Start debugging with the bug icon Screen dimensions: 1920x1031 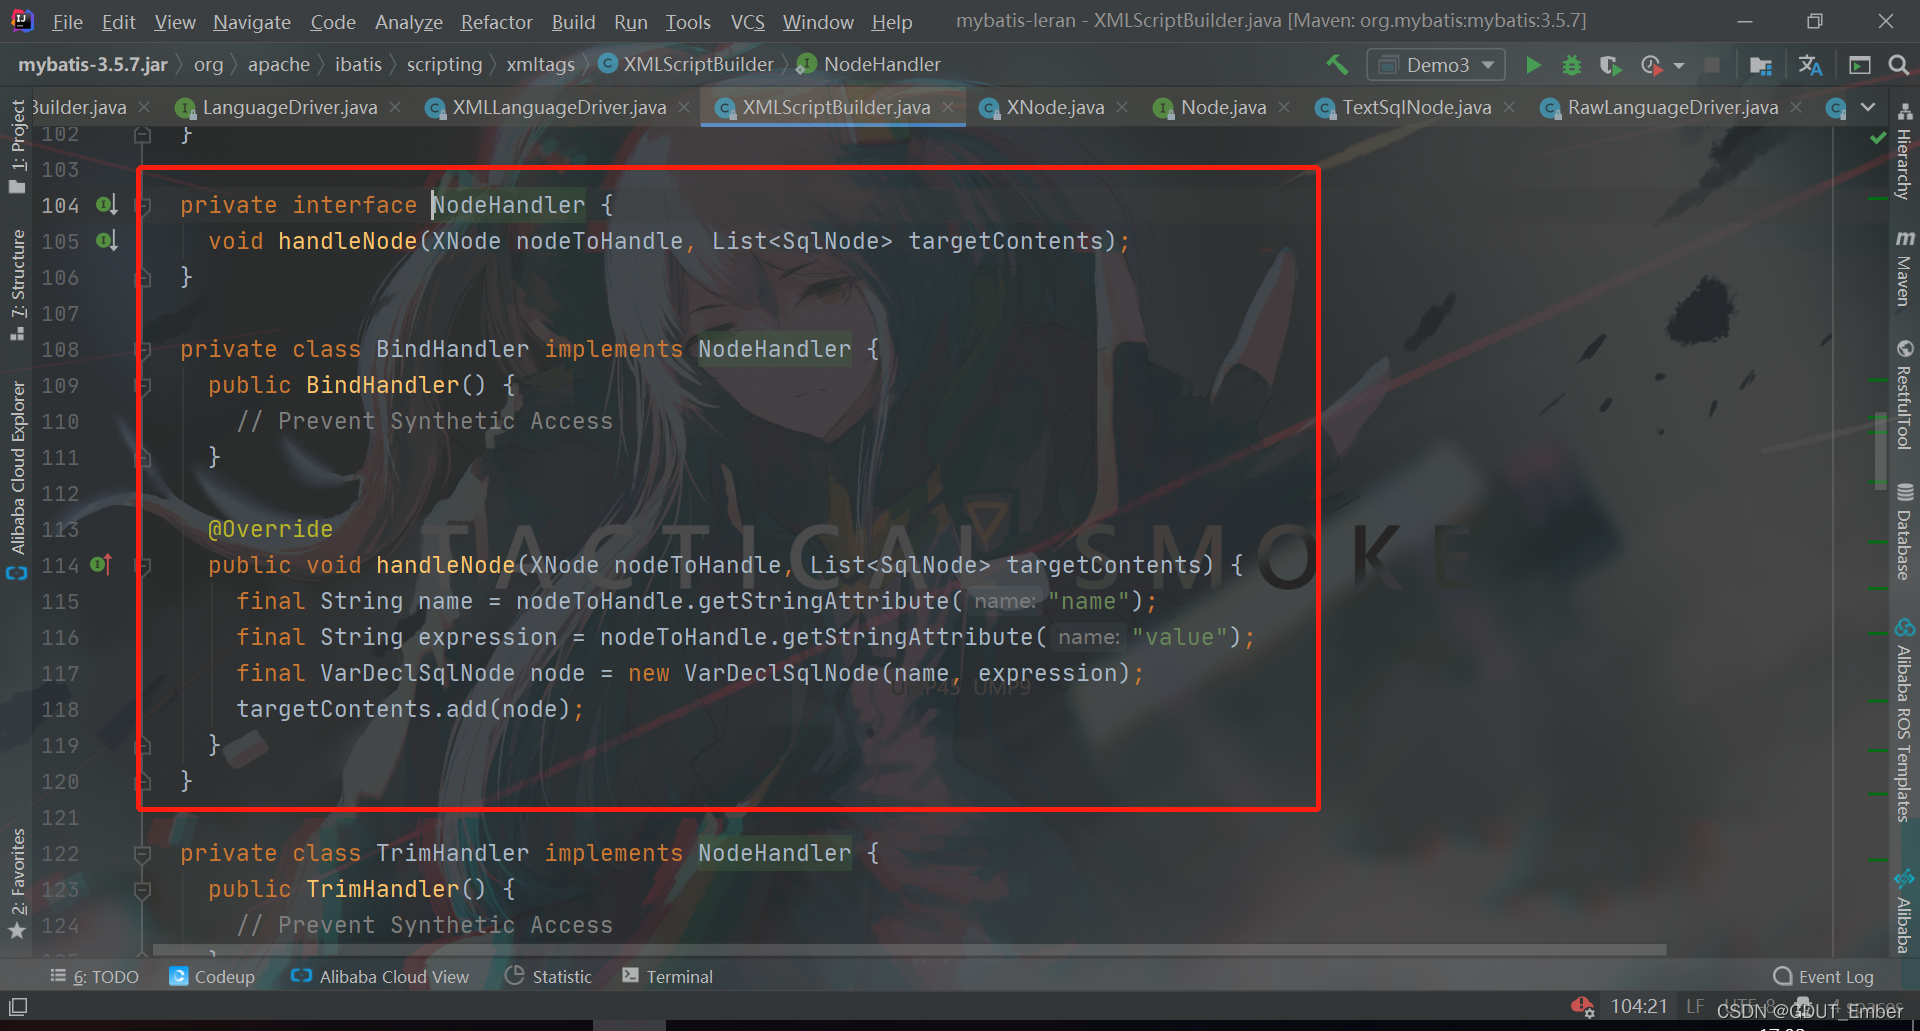pos(1571,65)
